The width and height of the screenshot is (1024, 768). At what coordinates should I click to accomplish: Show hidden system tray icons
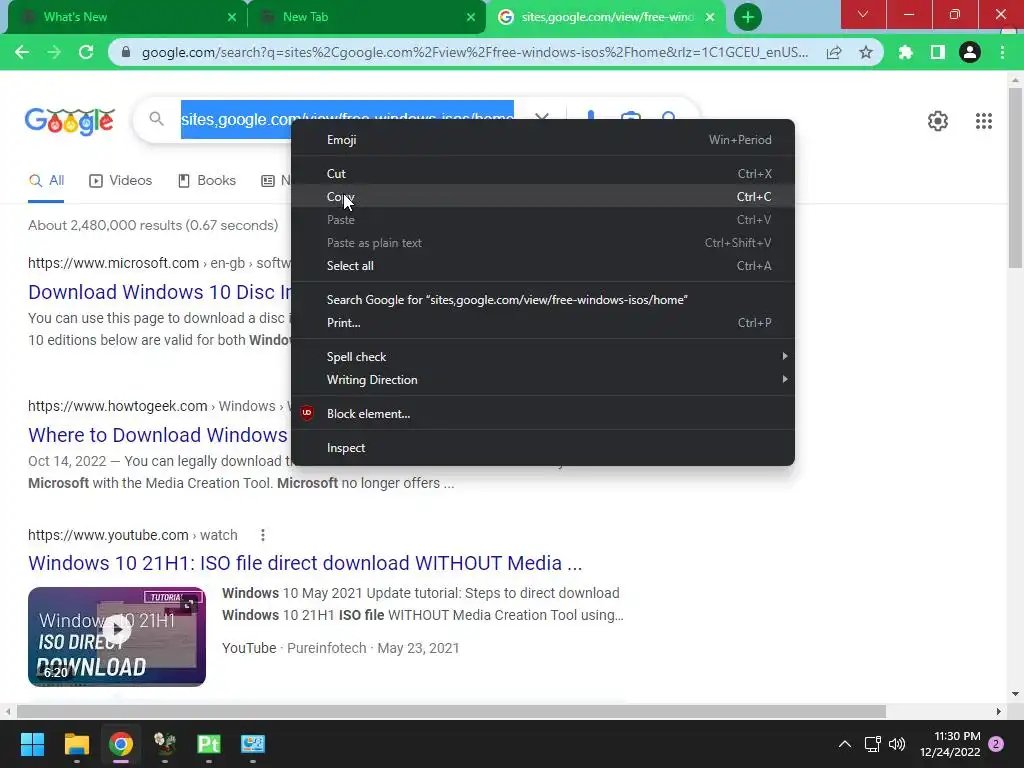[844, 744]
